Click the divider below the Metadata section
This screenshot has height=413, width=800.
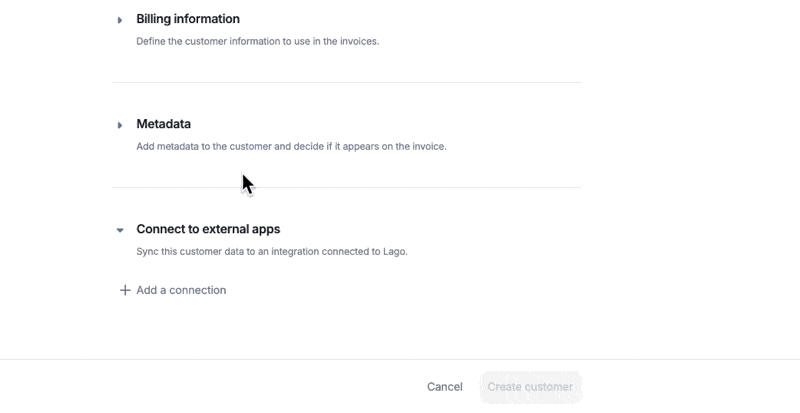pos(346,187)
